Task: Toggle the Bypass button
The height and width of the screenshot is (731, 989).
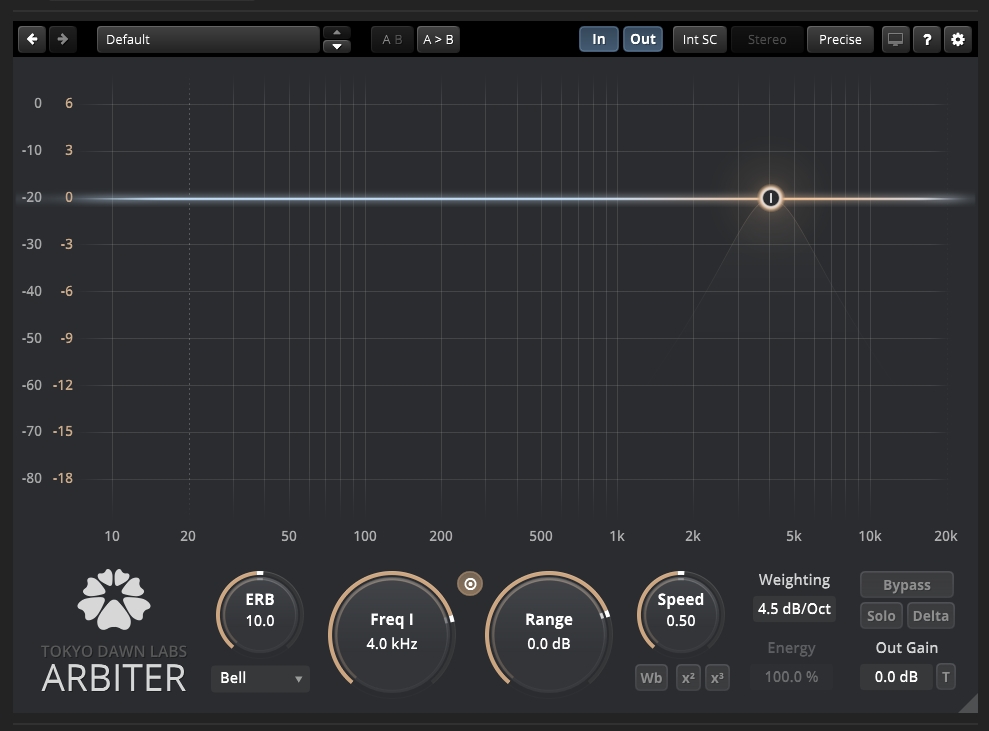Action: 906,585
